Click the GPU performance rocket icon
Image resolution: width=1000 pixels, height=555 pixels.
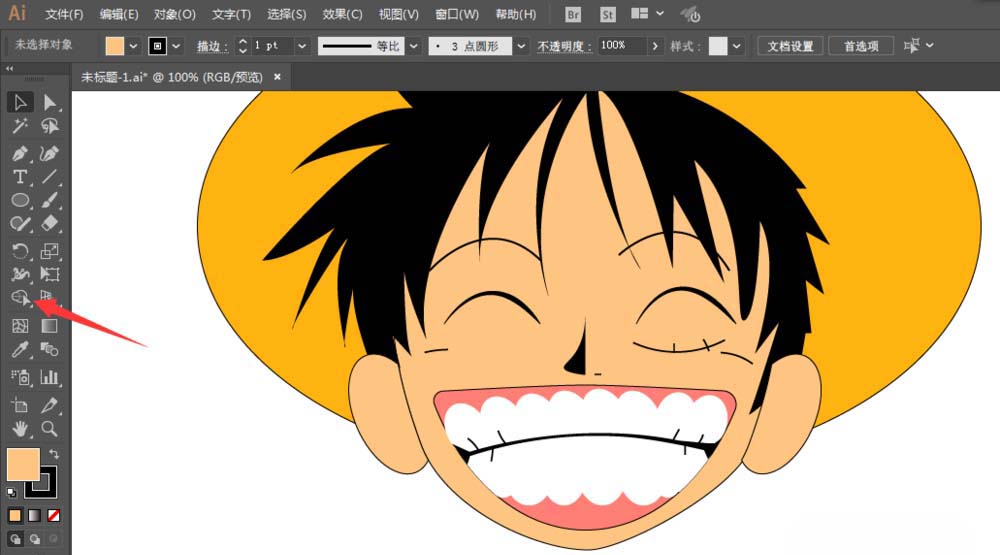point(691,14)
